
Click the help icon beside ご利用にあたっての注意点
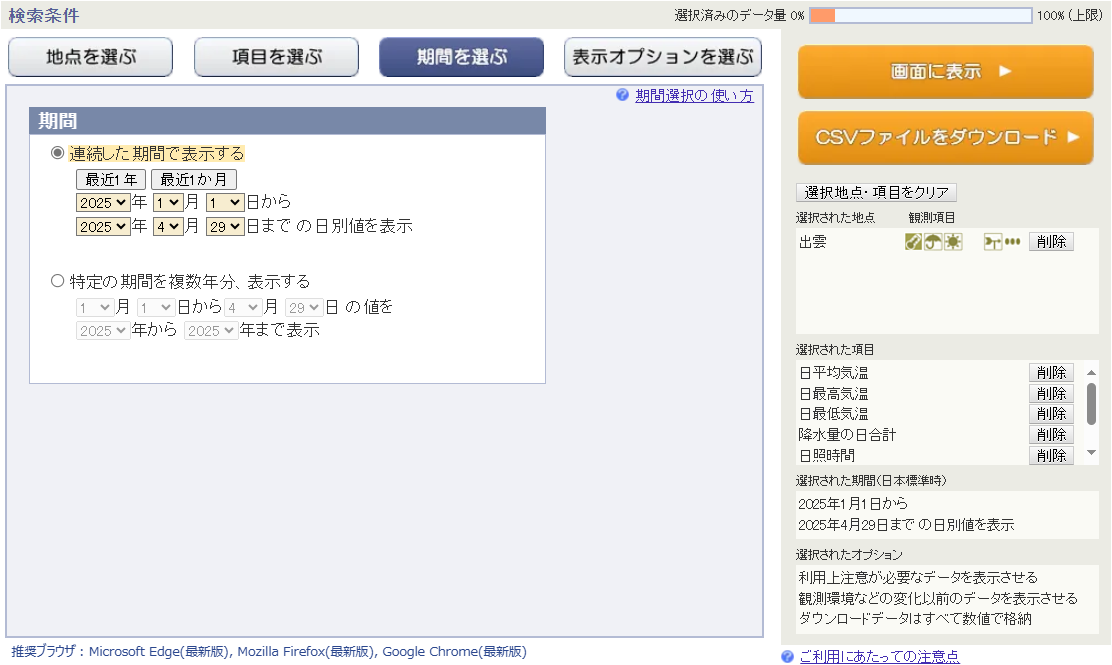coord(787,656)
